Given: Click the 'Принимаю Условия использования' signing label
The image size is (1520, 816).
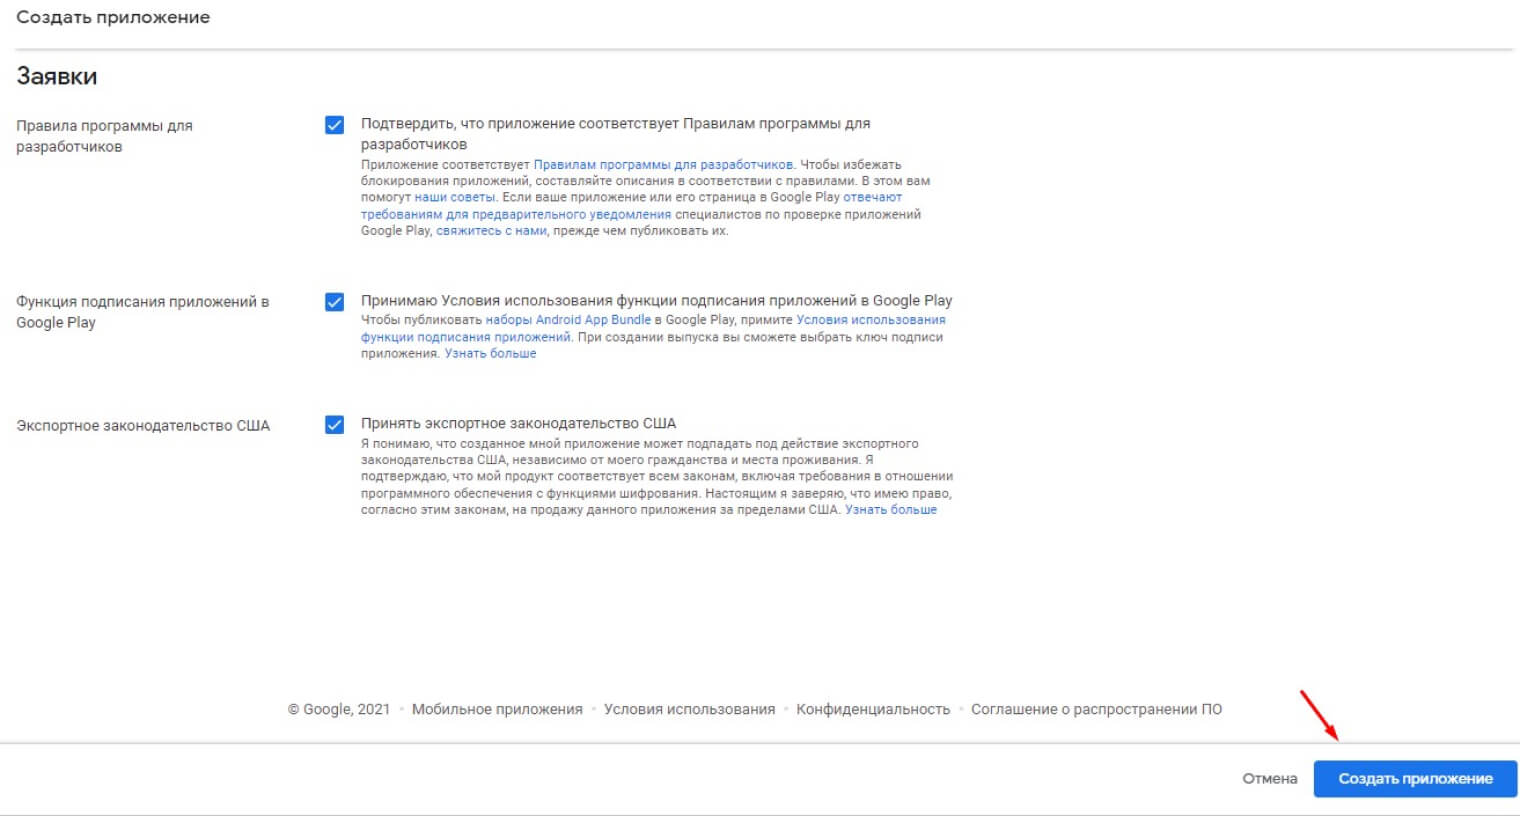Looking at the screenshot, I should (x=656, y=301).
